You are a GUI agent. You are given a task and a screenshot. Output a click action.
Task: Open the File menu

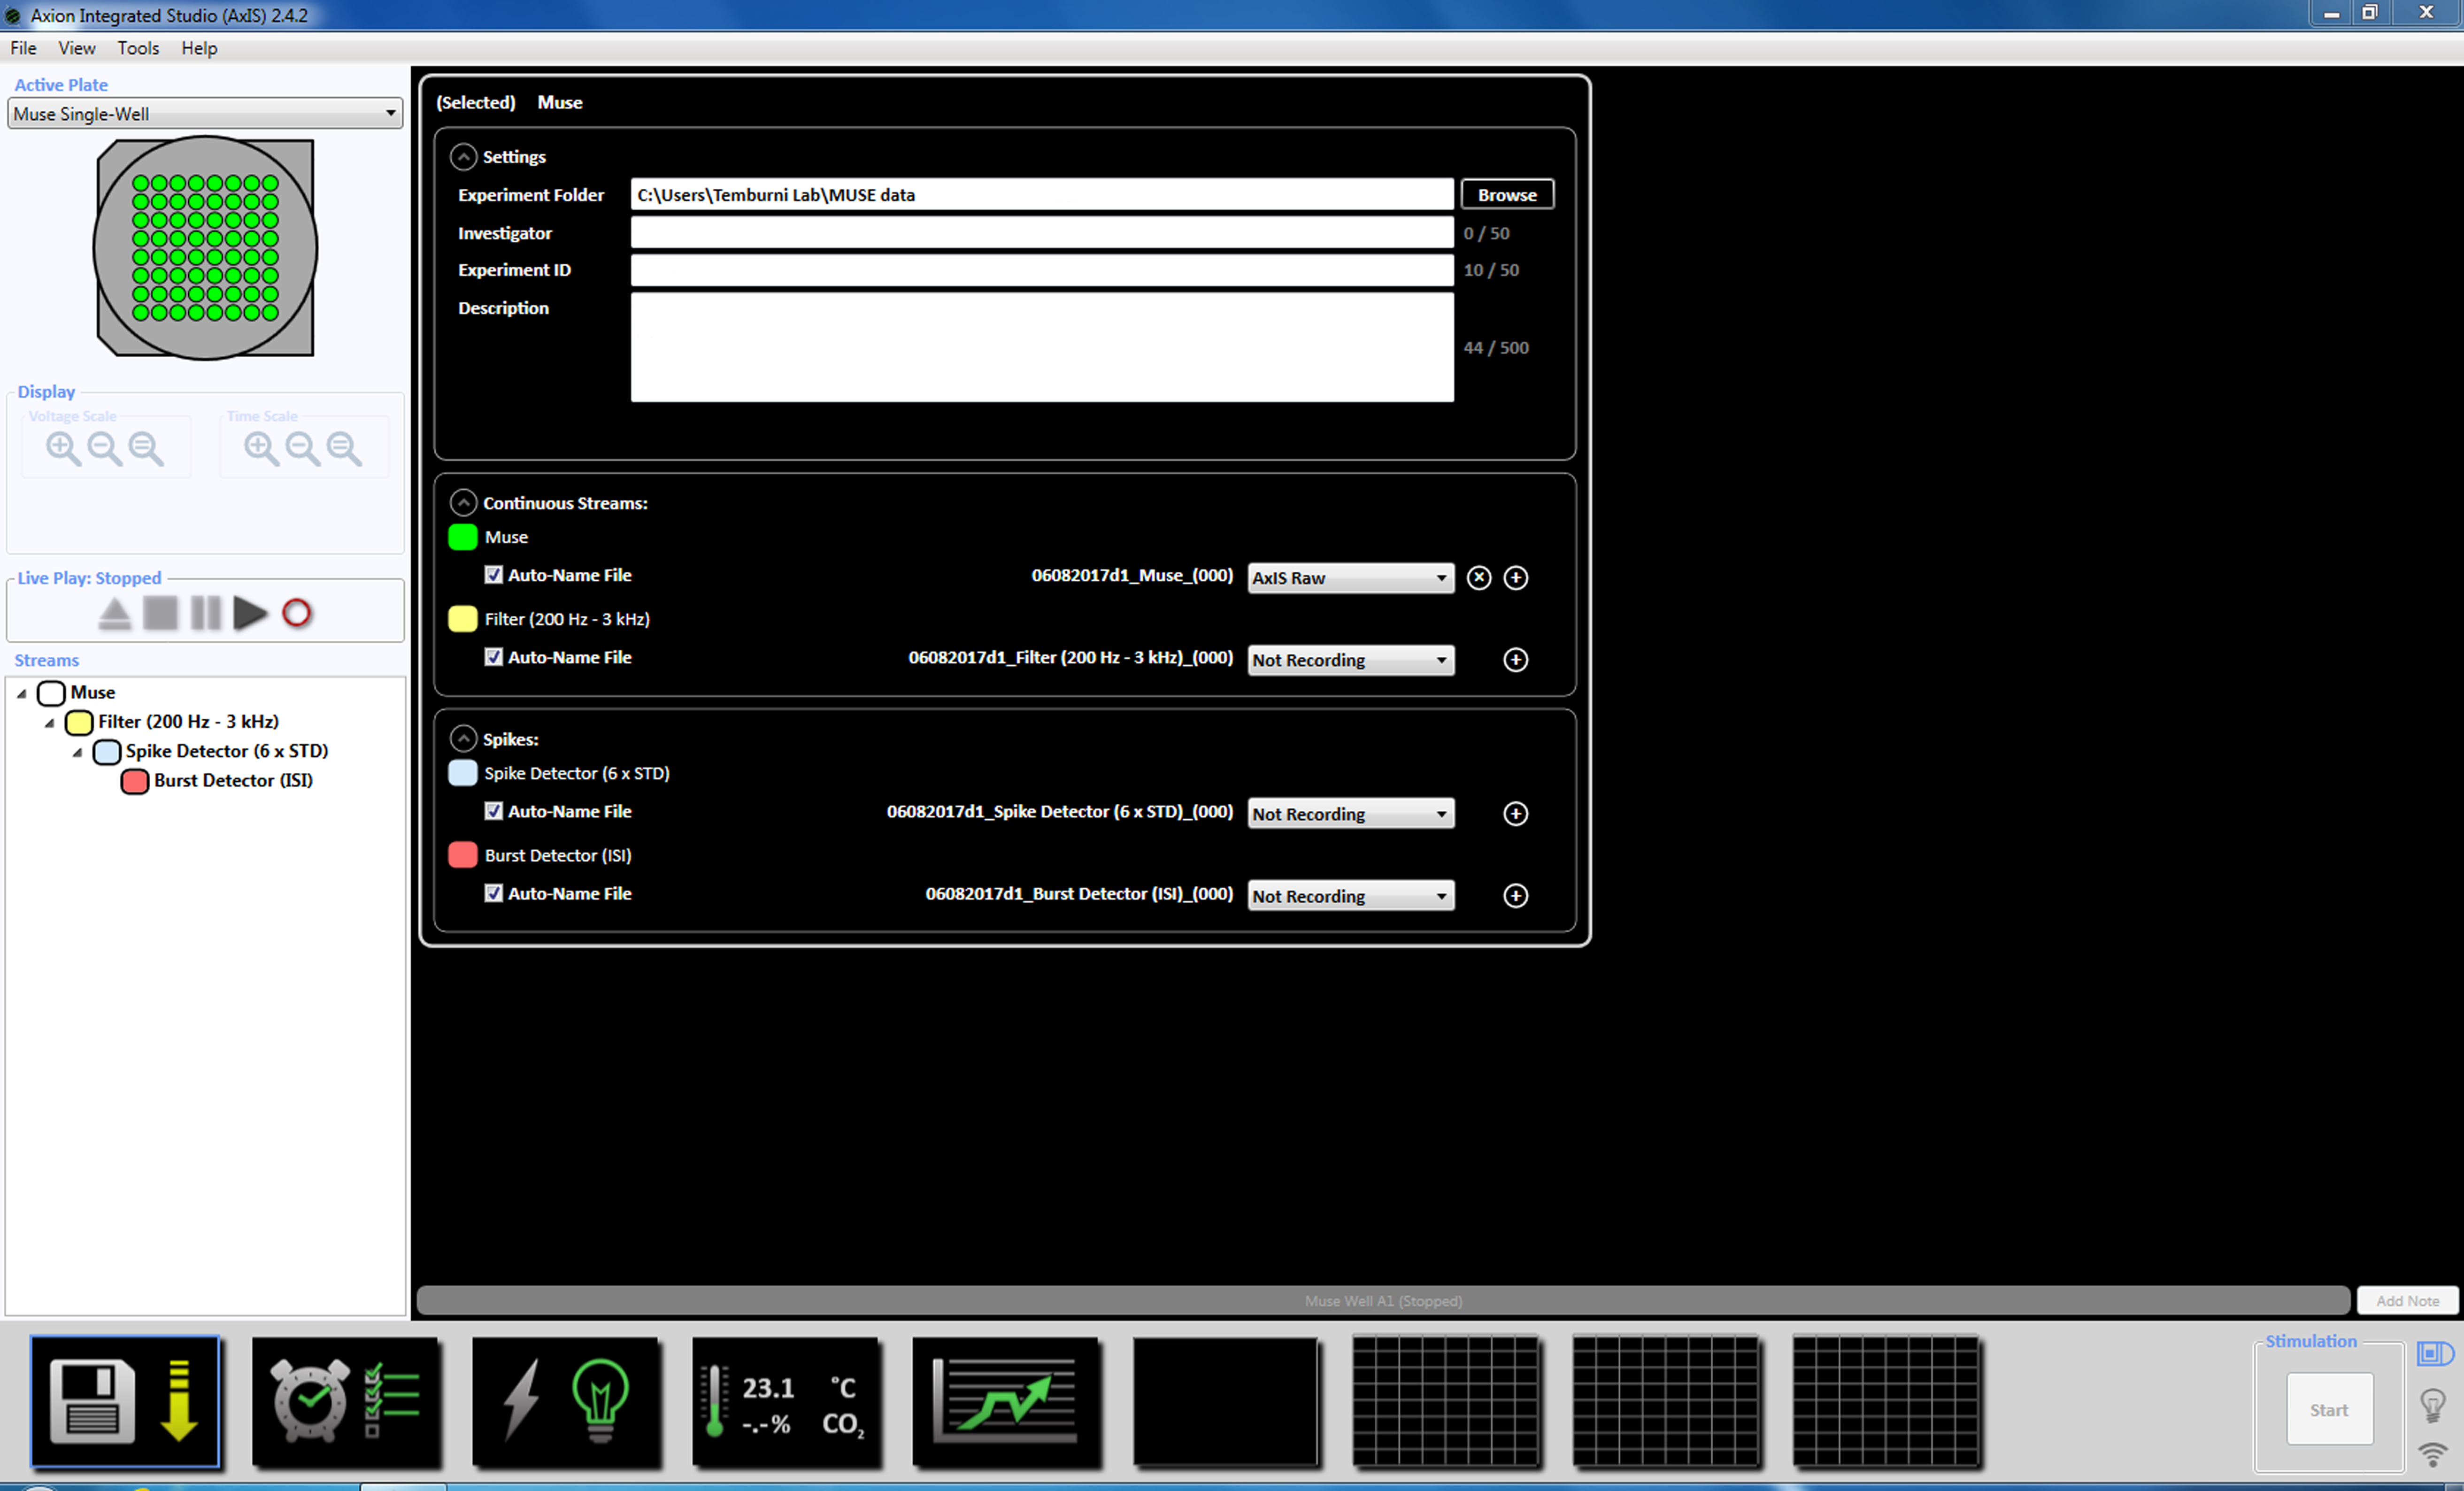tap(23, 48)
